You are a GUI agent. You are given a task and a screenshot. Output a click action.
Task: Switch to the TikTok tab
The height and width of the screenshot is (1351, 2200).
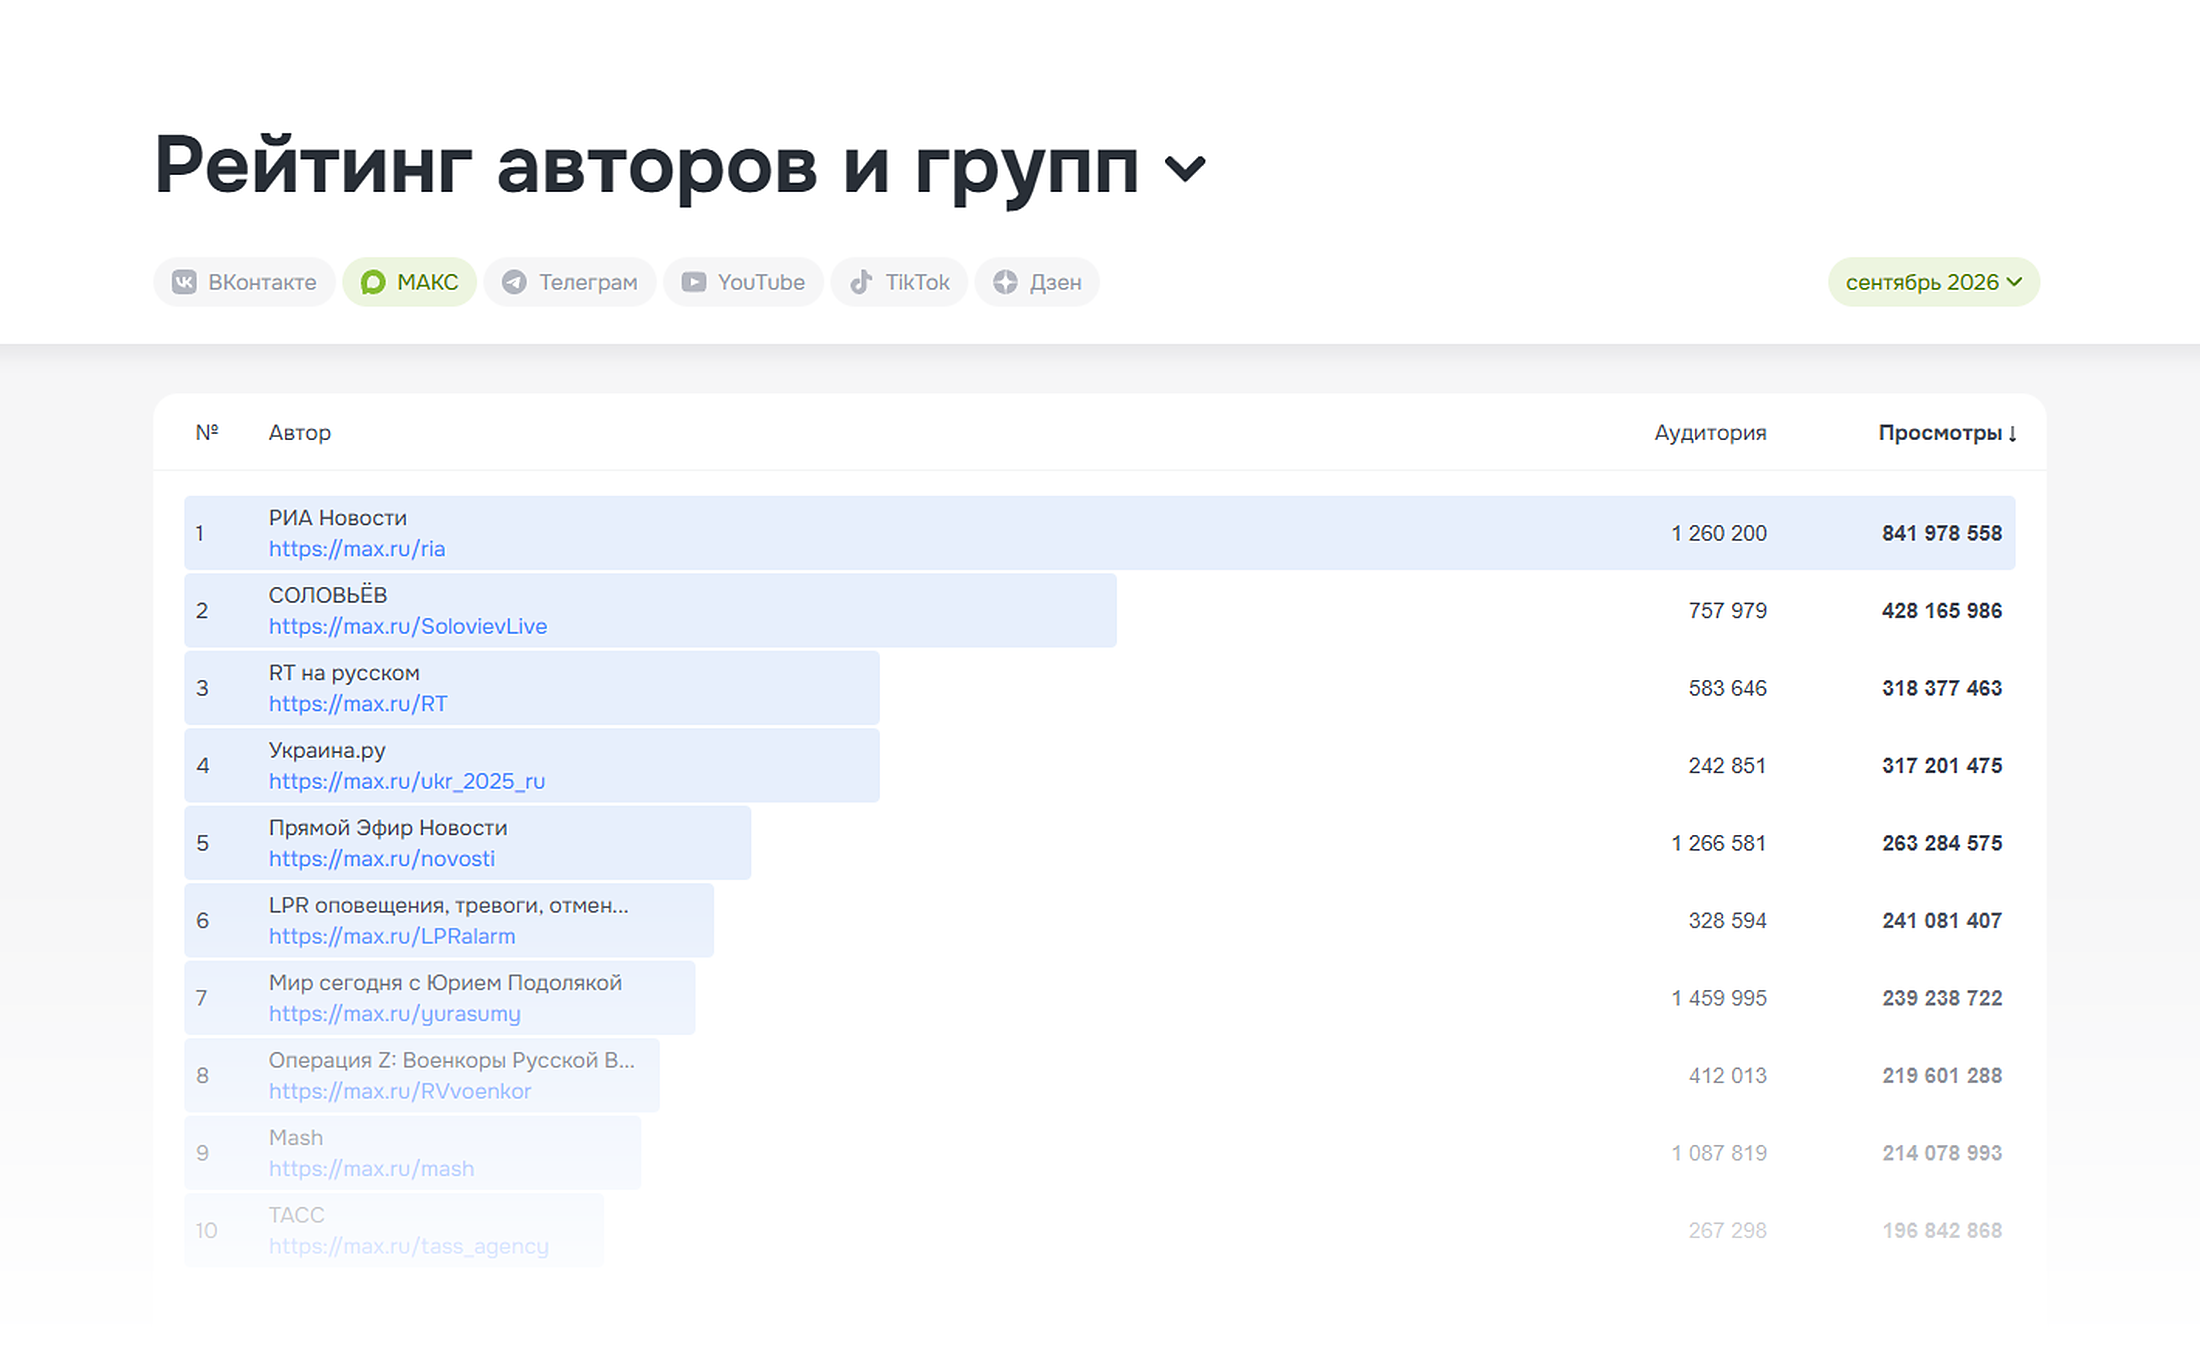coord(899,282)
